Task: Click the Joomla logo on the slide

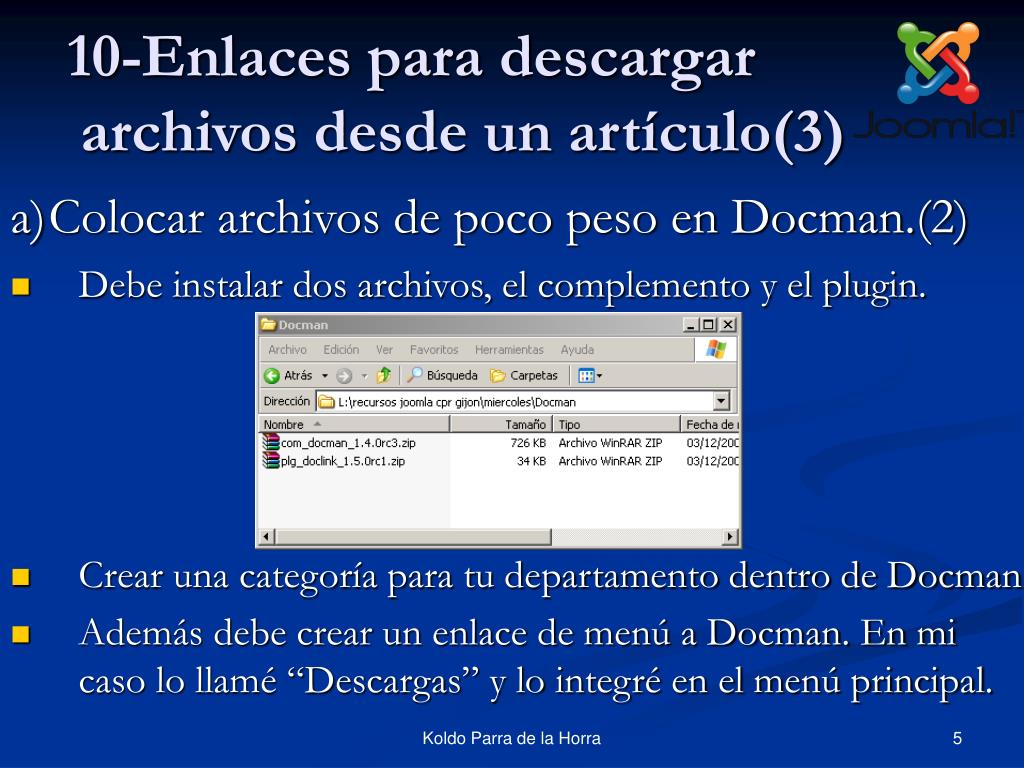Action: click(938, 80)
